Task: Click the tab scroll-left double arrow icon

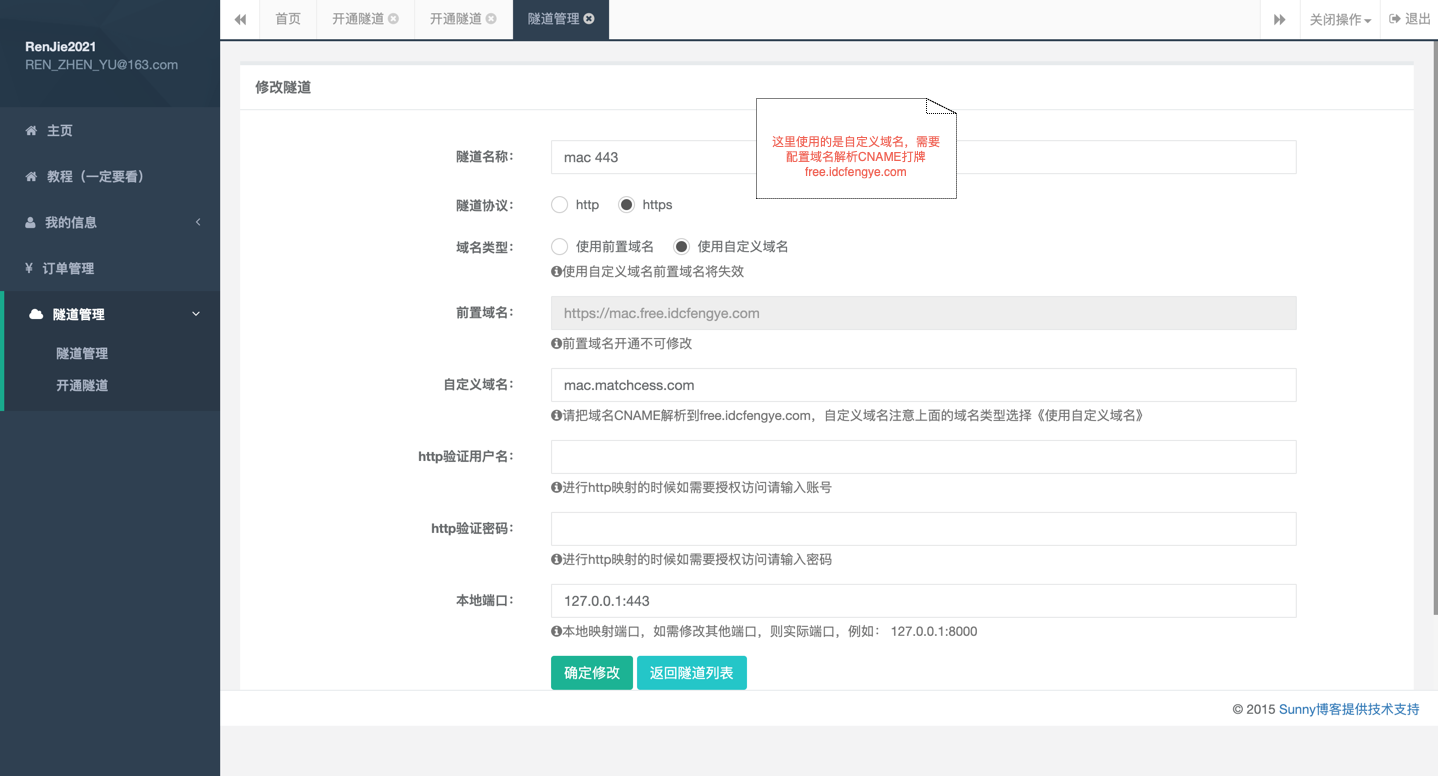Action: (x=240, y=19)
